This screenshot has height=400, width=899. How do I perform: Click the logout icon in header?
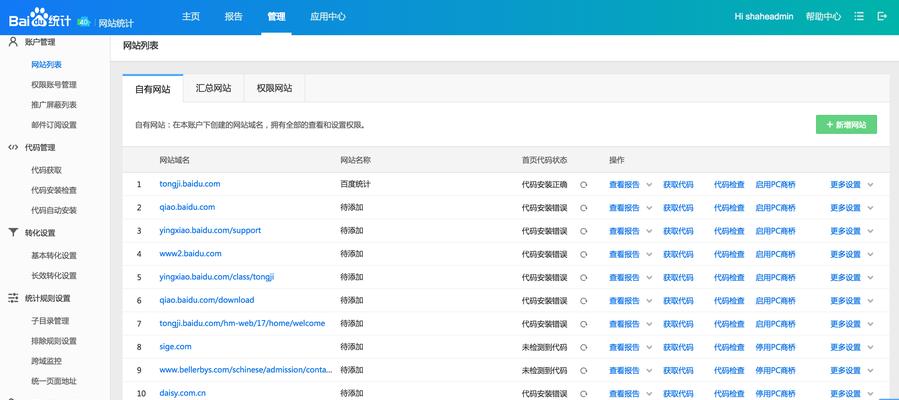click(882, 17)
